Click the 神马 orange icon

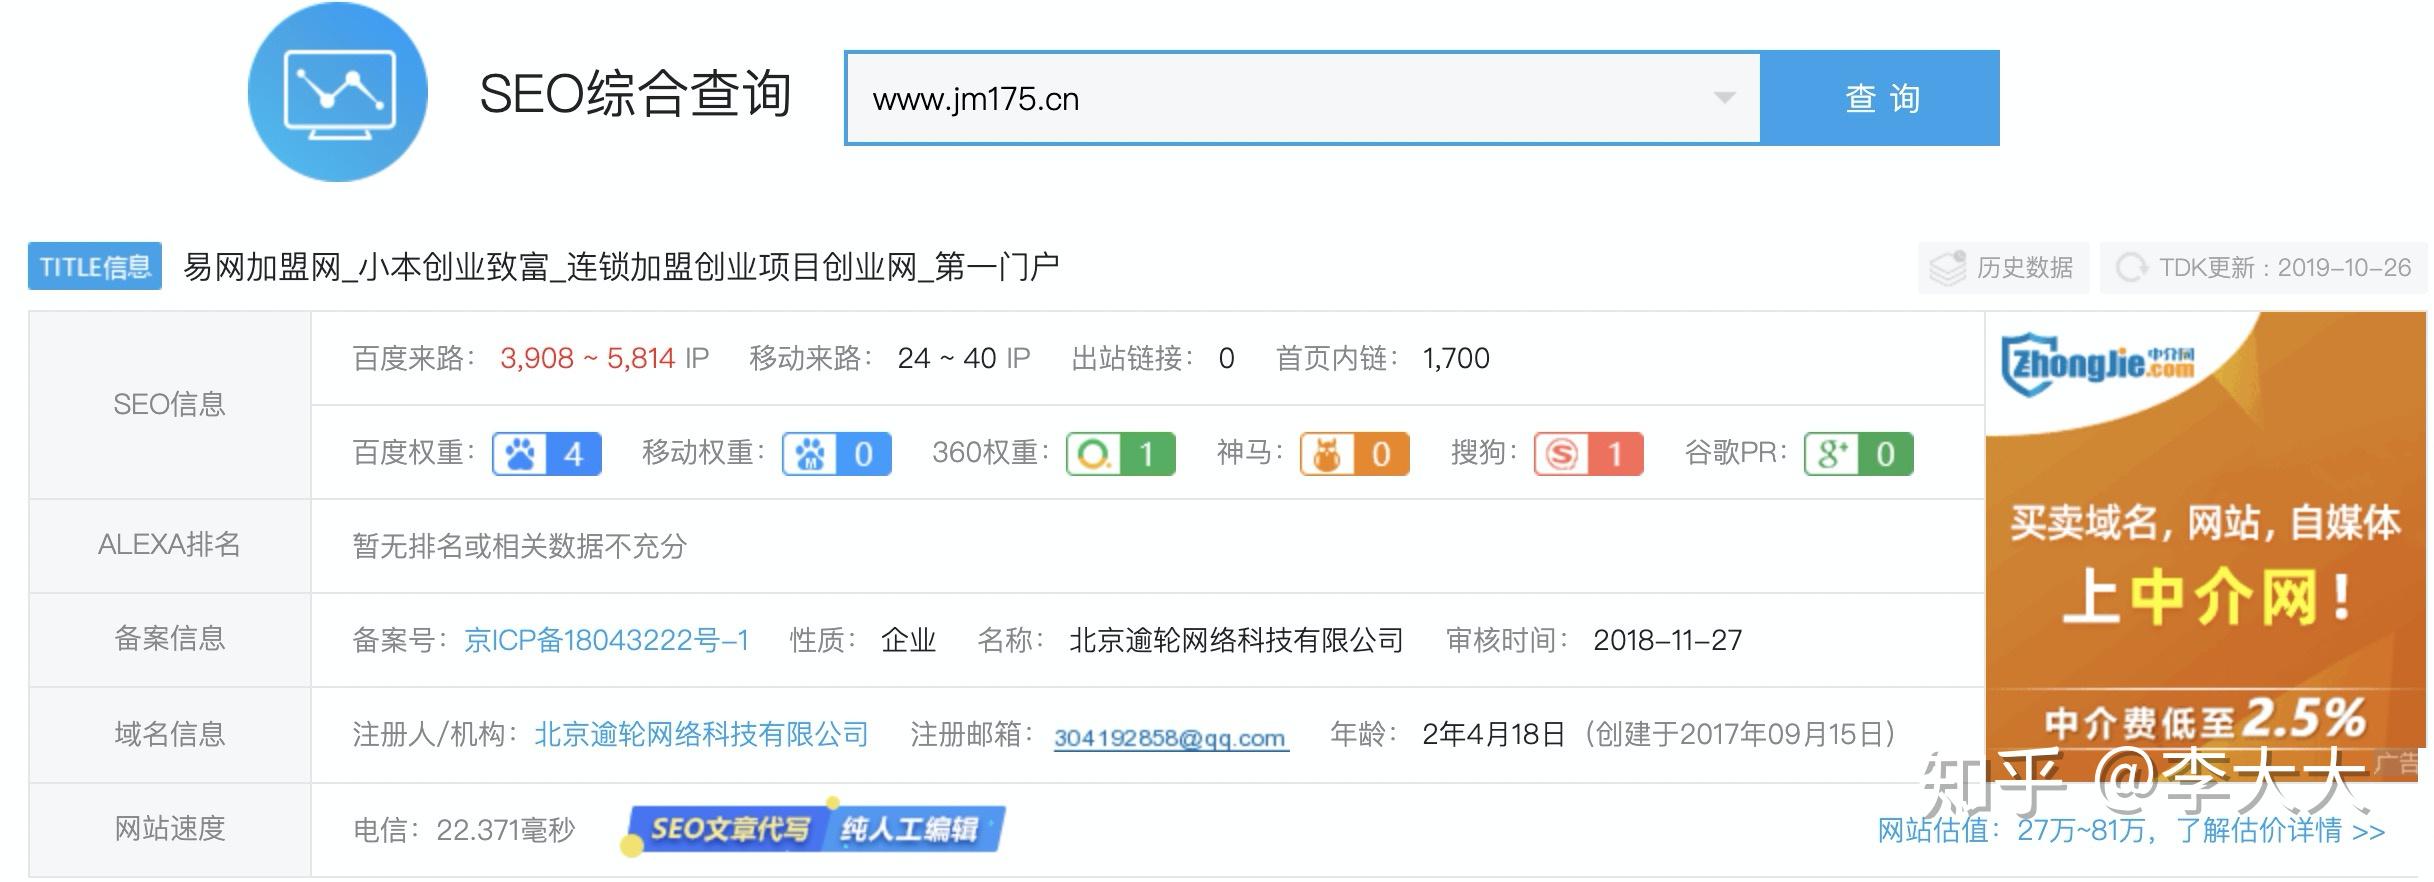click(1328, 454)
